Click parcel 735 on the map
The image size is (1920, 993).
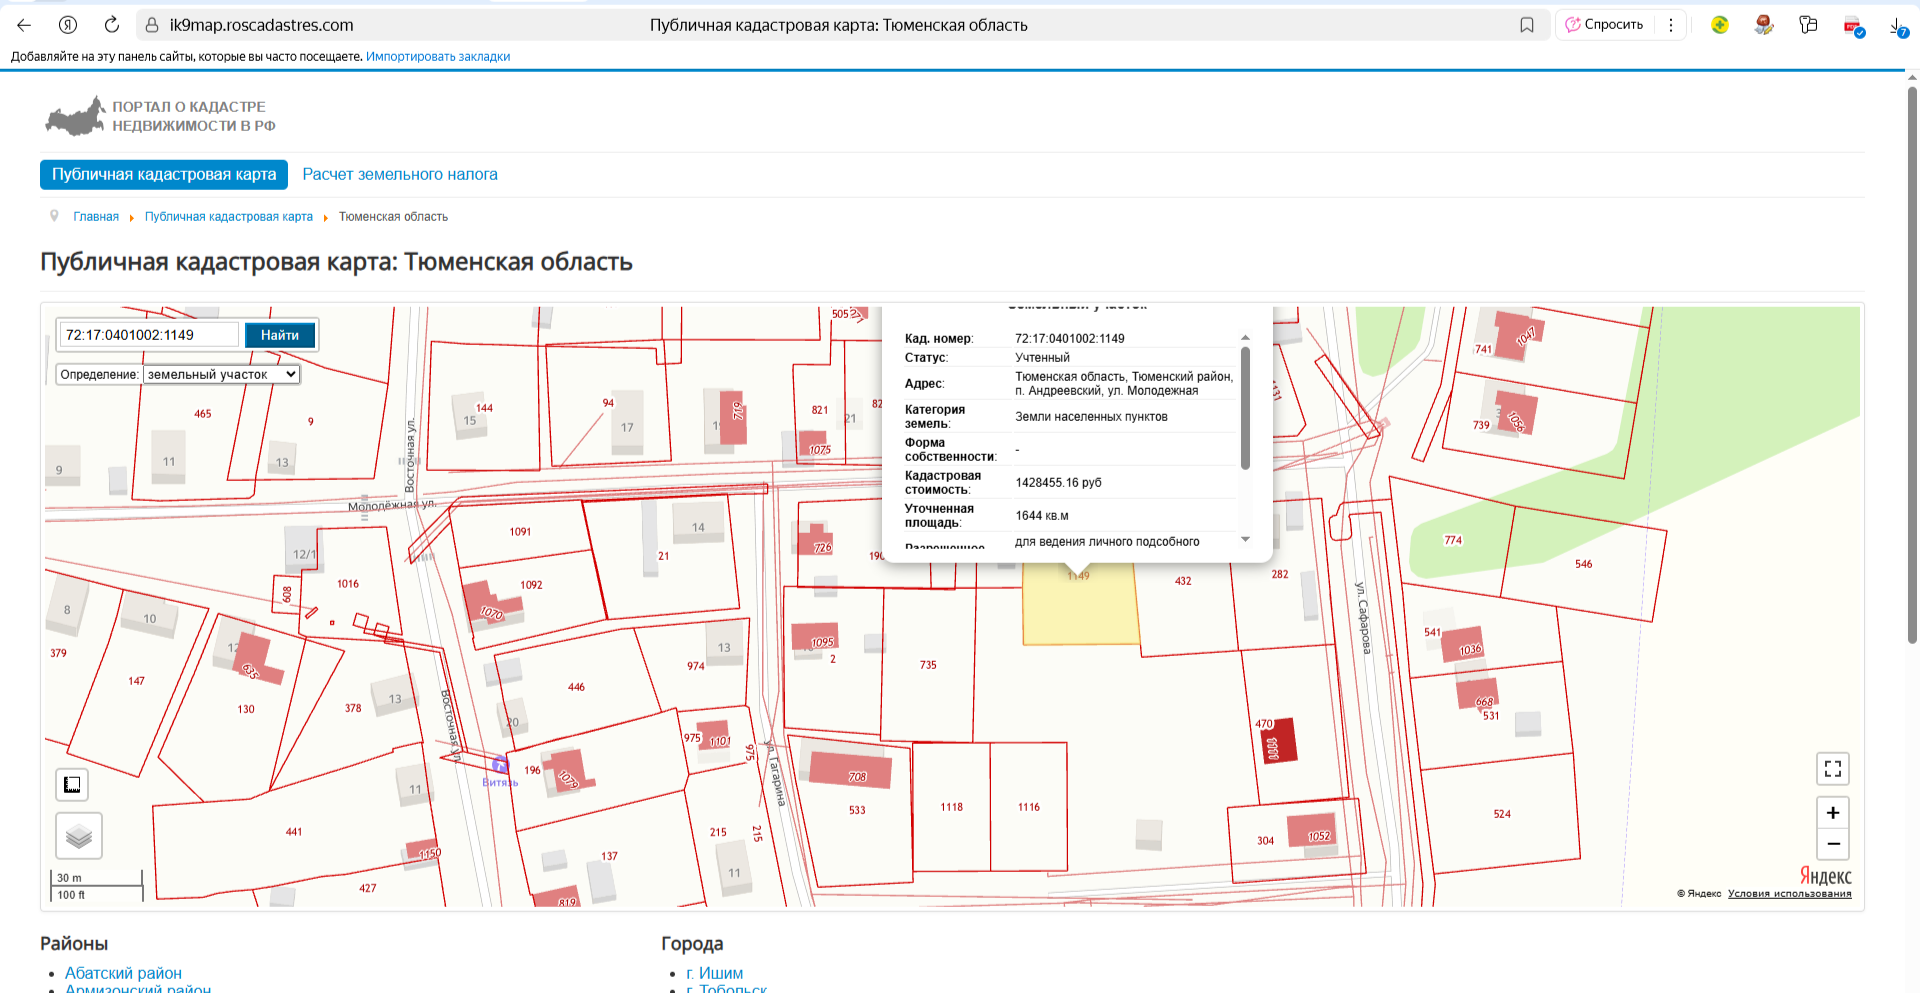click(x=928, y=665)
